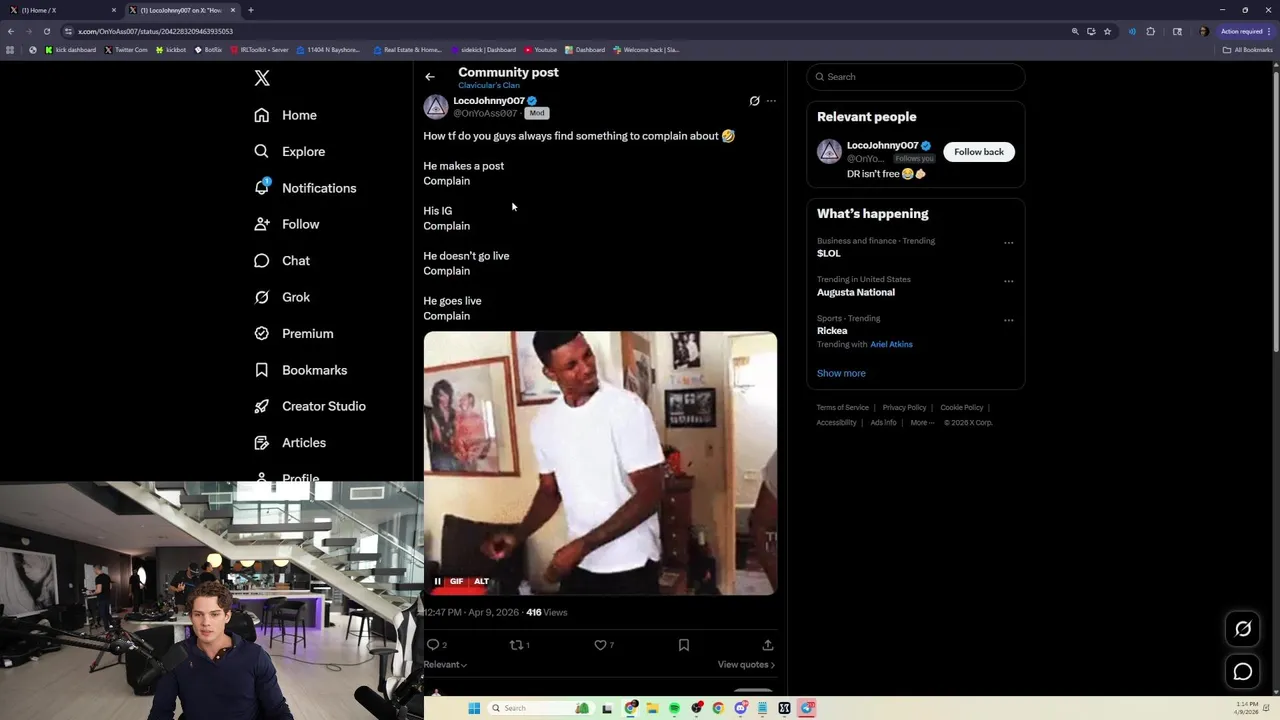Pause the GIF playback
Image resolution: width=1280 pixels, height=720 pixels.
point(437,581)
